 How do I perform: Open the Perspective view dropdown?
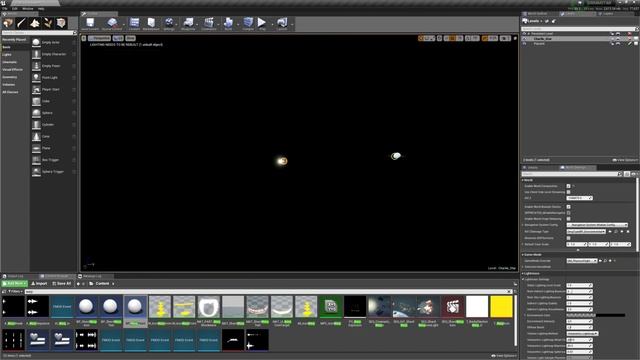(x=100, y=38)
